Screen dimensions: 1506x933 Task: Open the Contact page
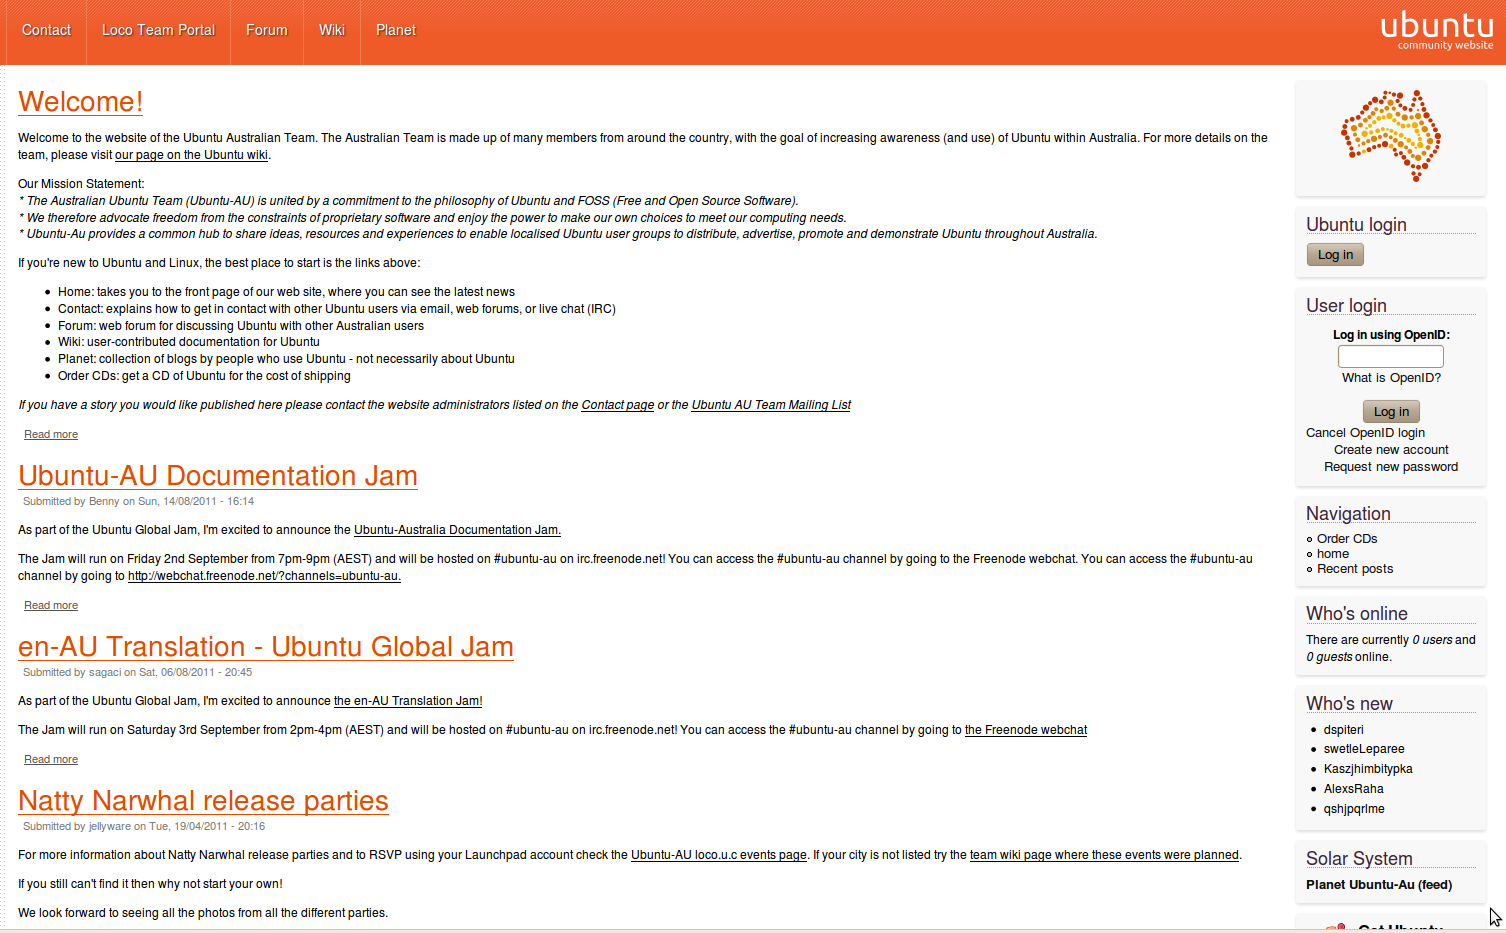pos(46,30)
